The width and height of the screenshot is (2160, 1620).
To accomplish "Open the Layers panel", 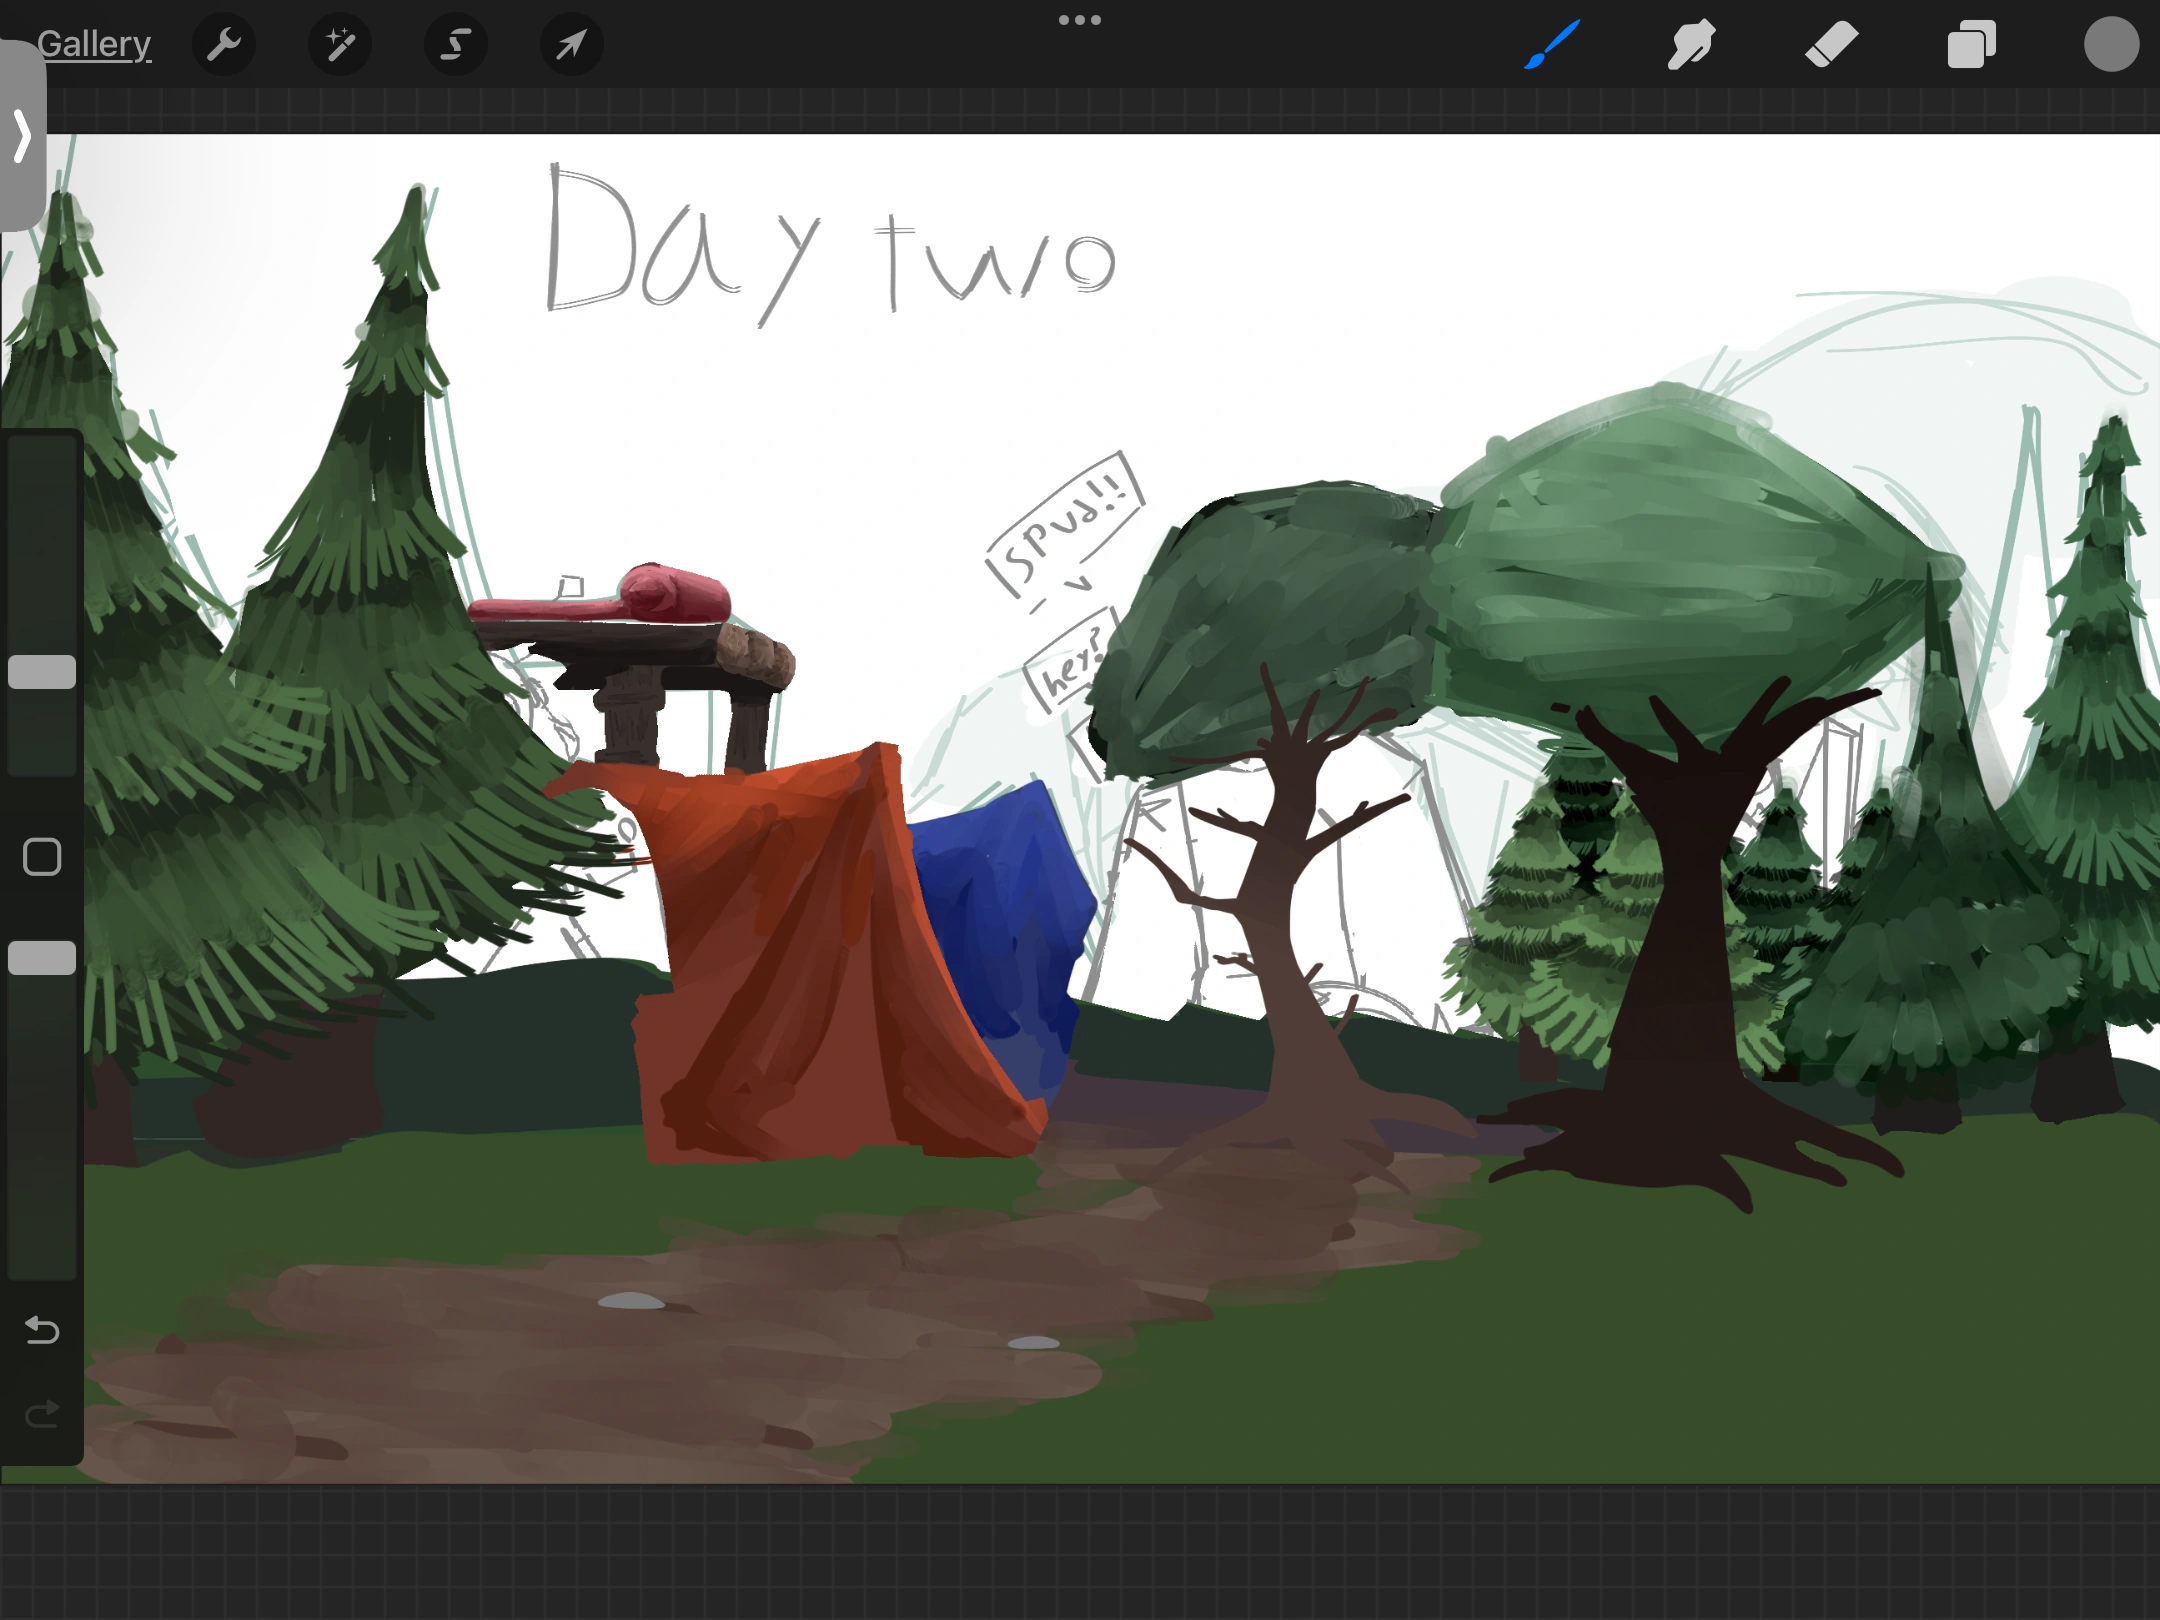I will (x=1971, y=45).
